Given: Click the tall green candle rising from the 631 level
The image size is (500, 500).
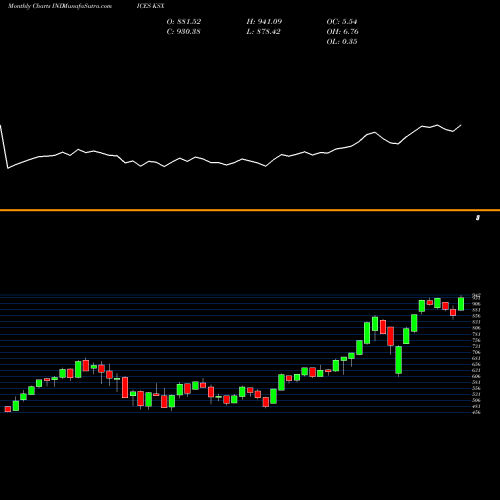Looking at the screenshot, I should [398, 360].
